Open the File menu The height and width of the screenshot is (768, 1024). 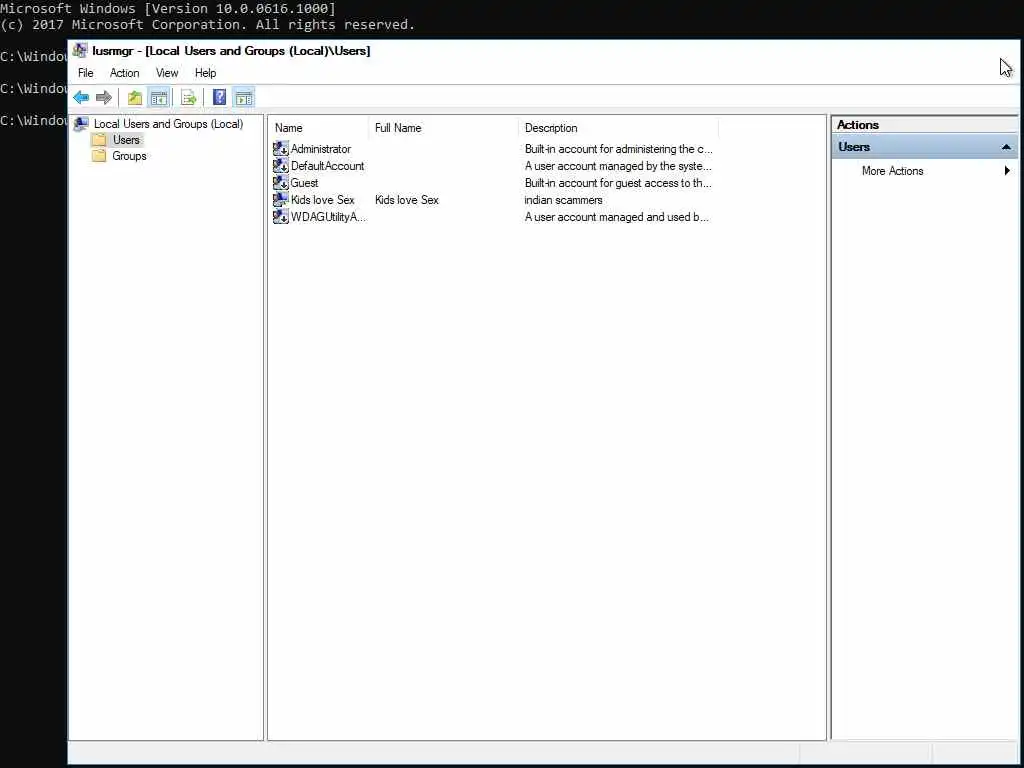coord(86,73)
